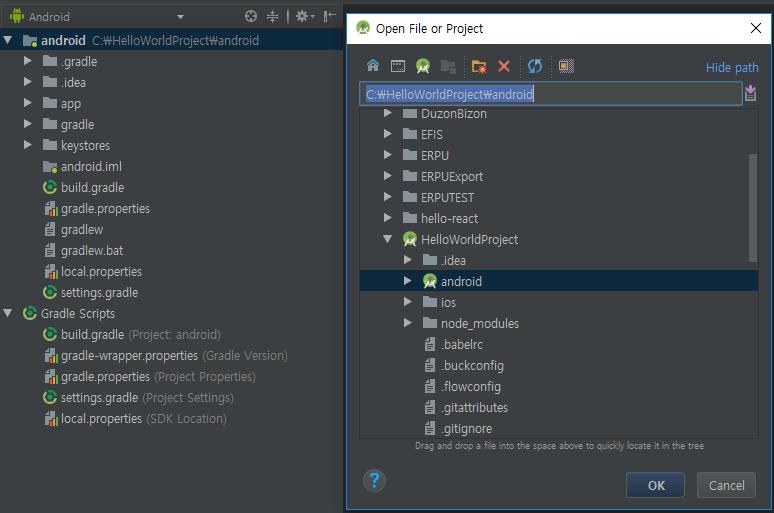The image size is (774, 513).
Task: Toggle show hidden files and directories icon
Action: click(x=566, y=66)
